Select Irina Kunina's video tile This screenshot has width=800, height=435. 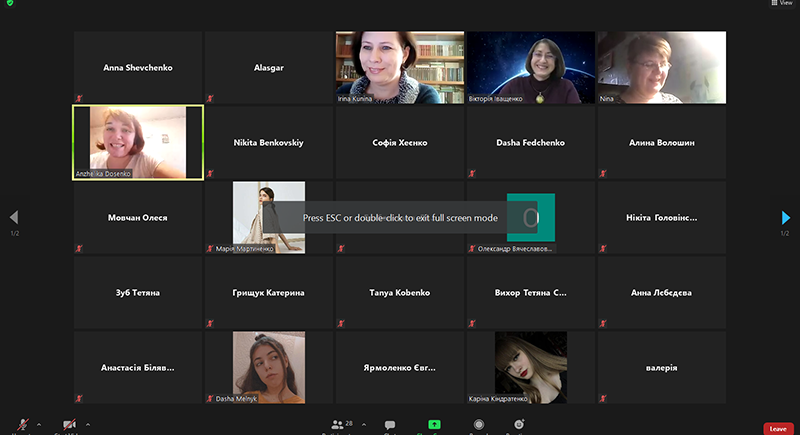pyautogui.click(x=400, y=67)
